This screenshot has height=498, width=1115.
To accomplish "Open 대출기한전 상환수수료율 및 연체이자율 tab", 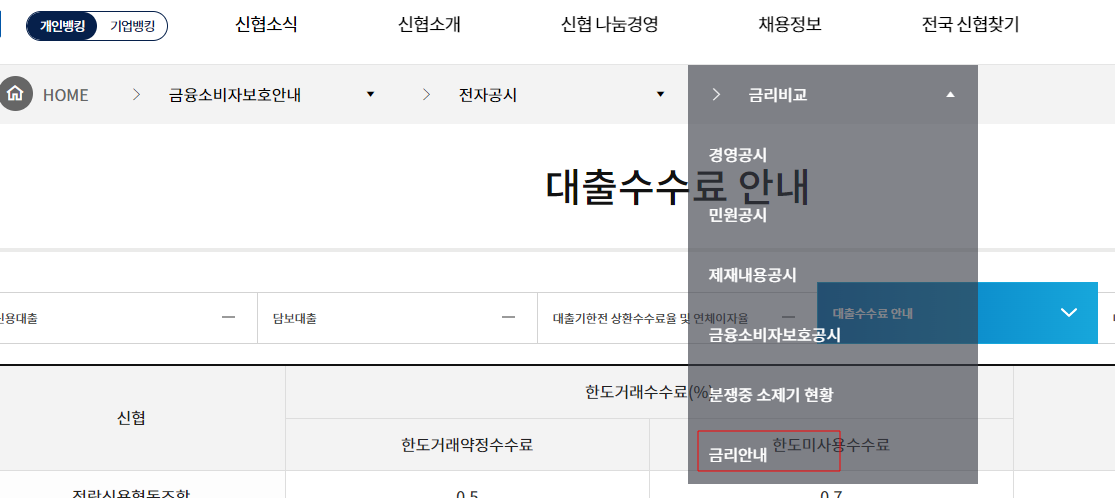I will coord(677,317).
